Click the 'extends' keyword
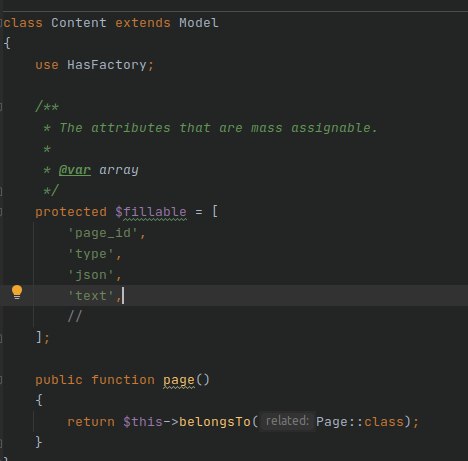This screenshot has height=461, width=468. pyautogui.click(x=143, y=23)
